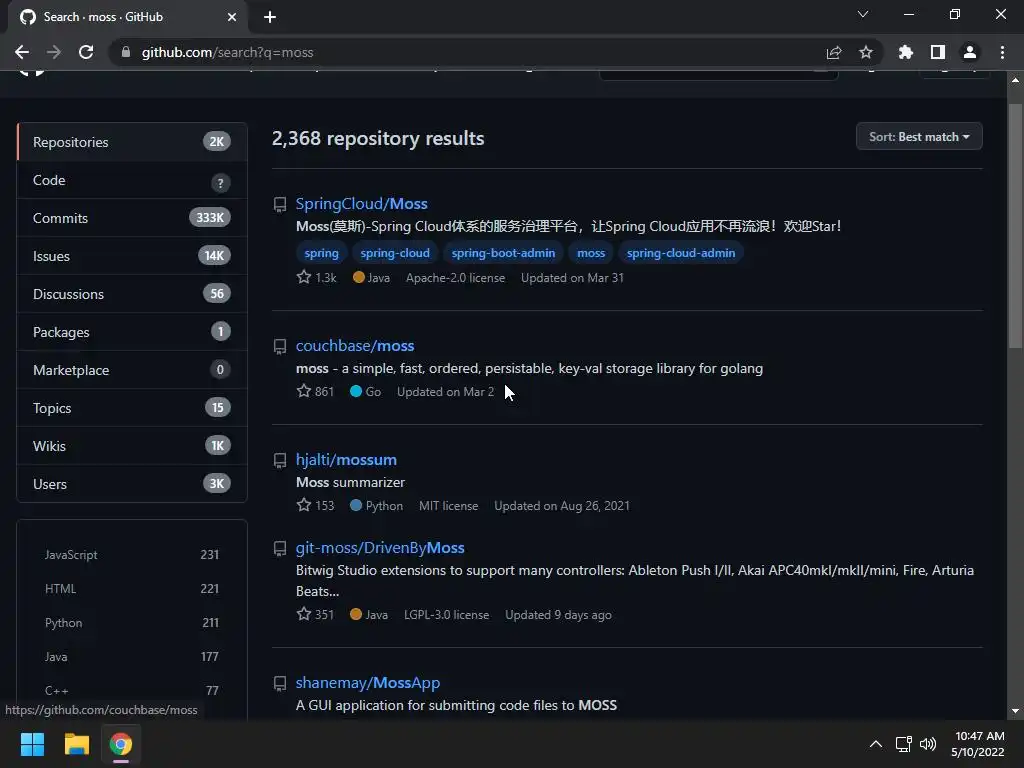Viewport: 1024px width, 768px height.
Task: Select the Code results category
Action: (132, 180)
